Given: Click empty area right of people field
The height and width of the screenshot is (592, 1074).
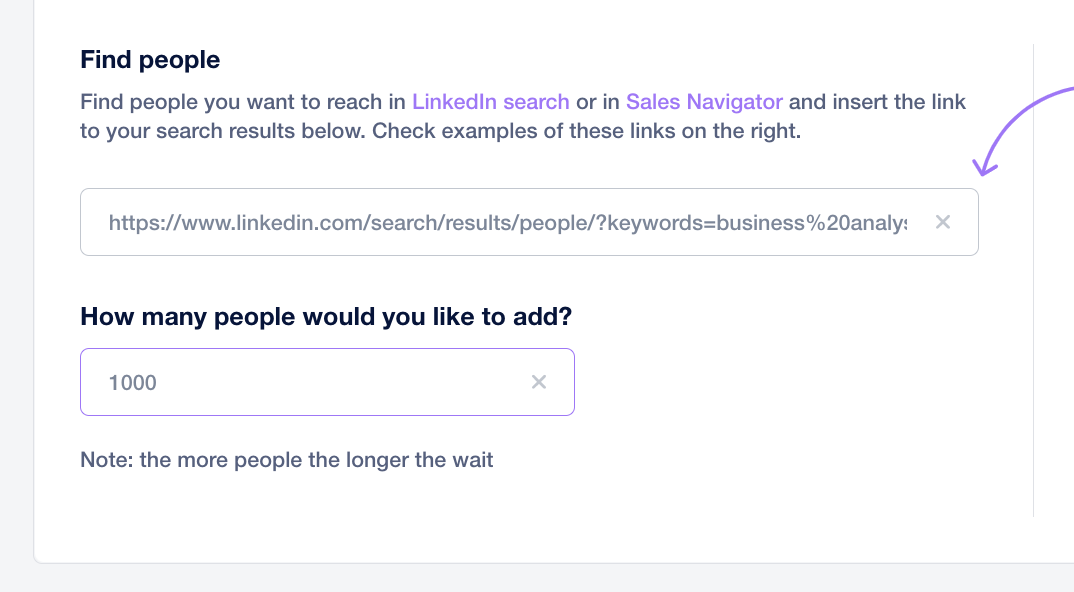Looking at the screenshot, I should coord(801,382).
